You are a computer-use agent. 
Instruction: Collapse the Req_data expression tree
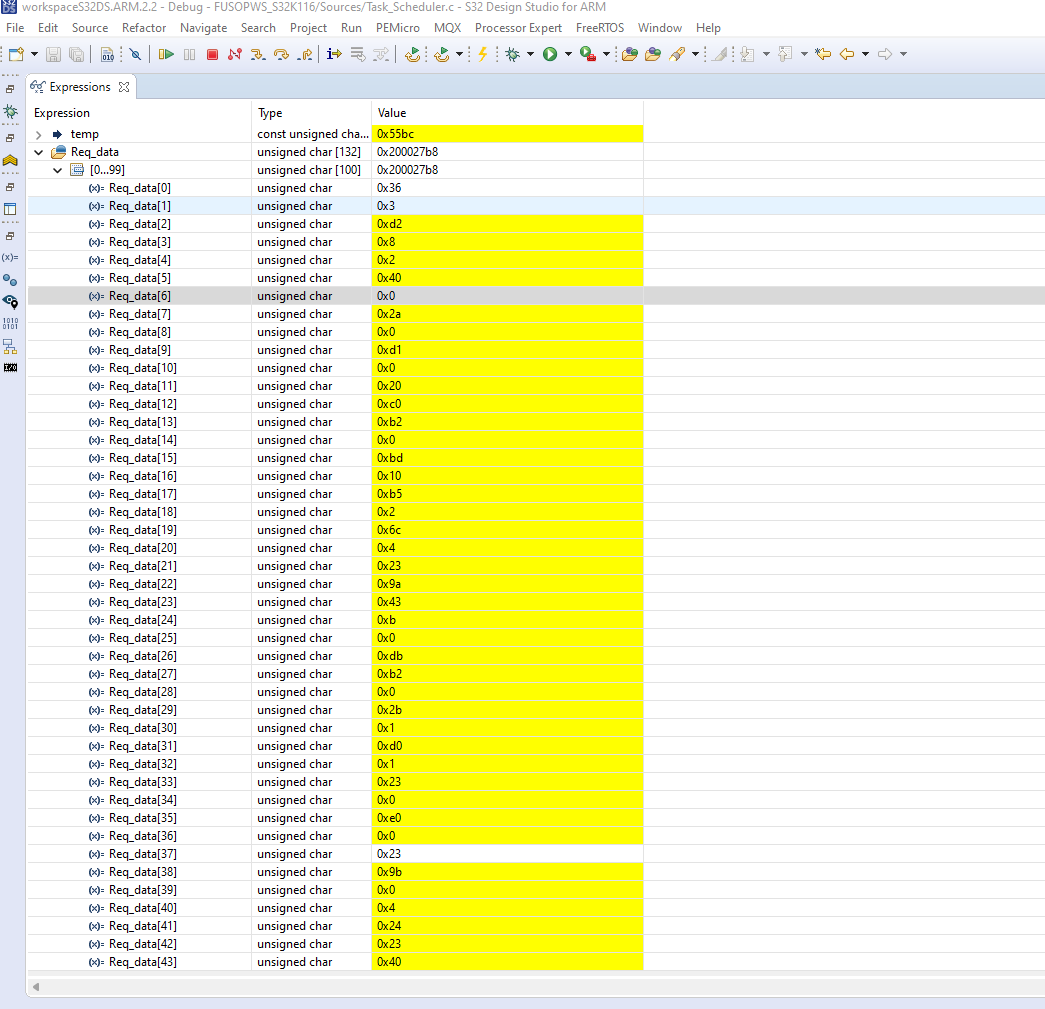coord(38,152)
